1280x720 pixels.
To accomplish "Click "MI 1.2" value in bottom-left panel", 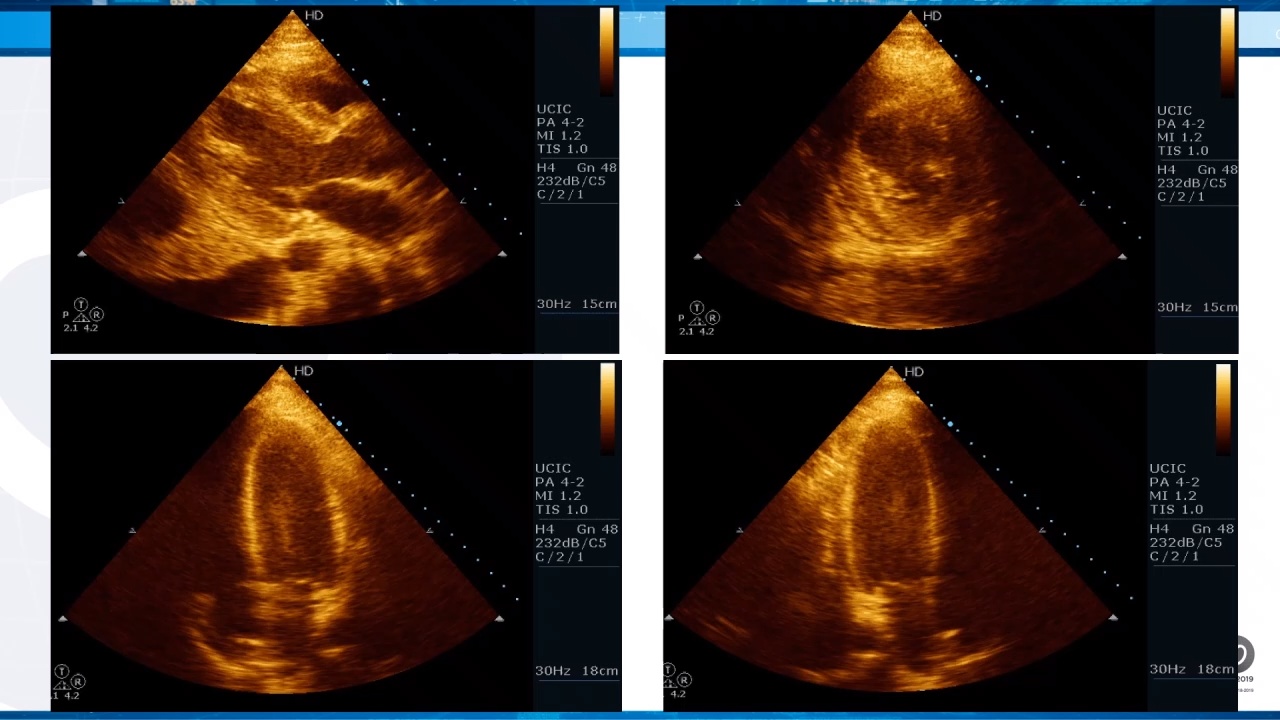I will 558,496.
